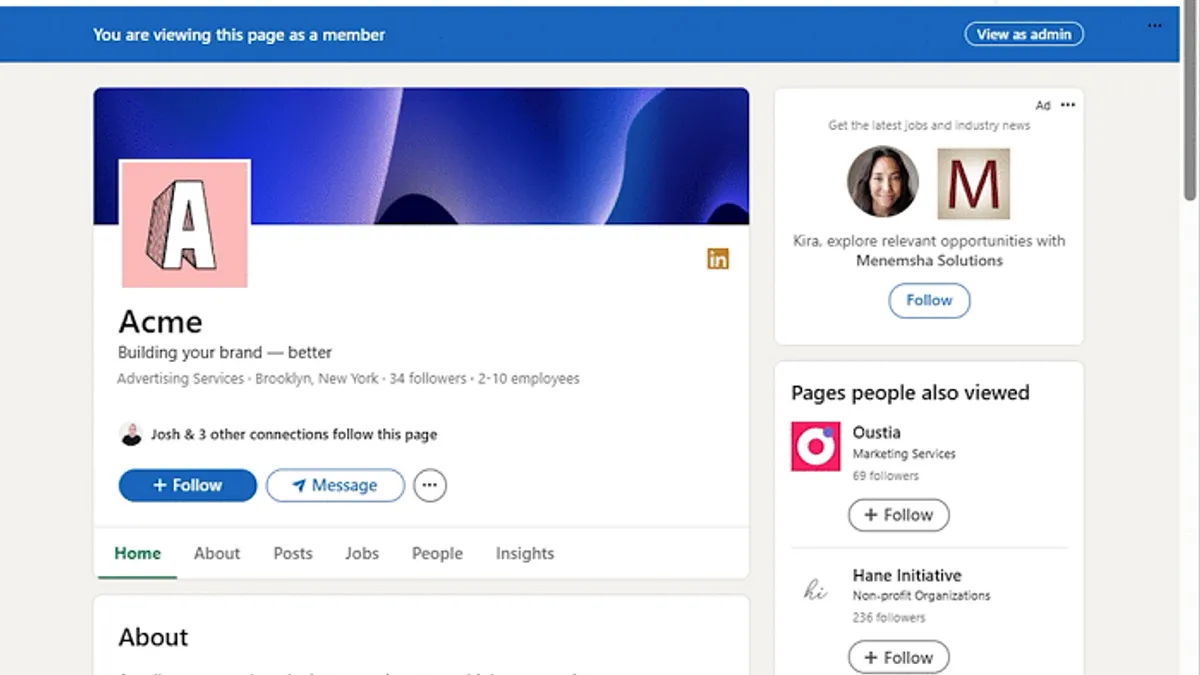Screen dimensions: 1200x675
Task: Open the Posts tab
Action: 293,553
